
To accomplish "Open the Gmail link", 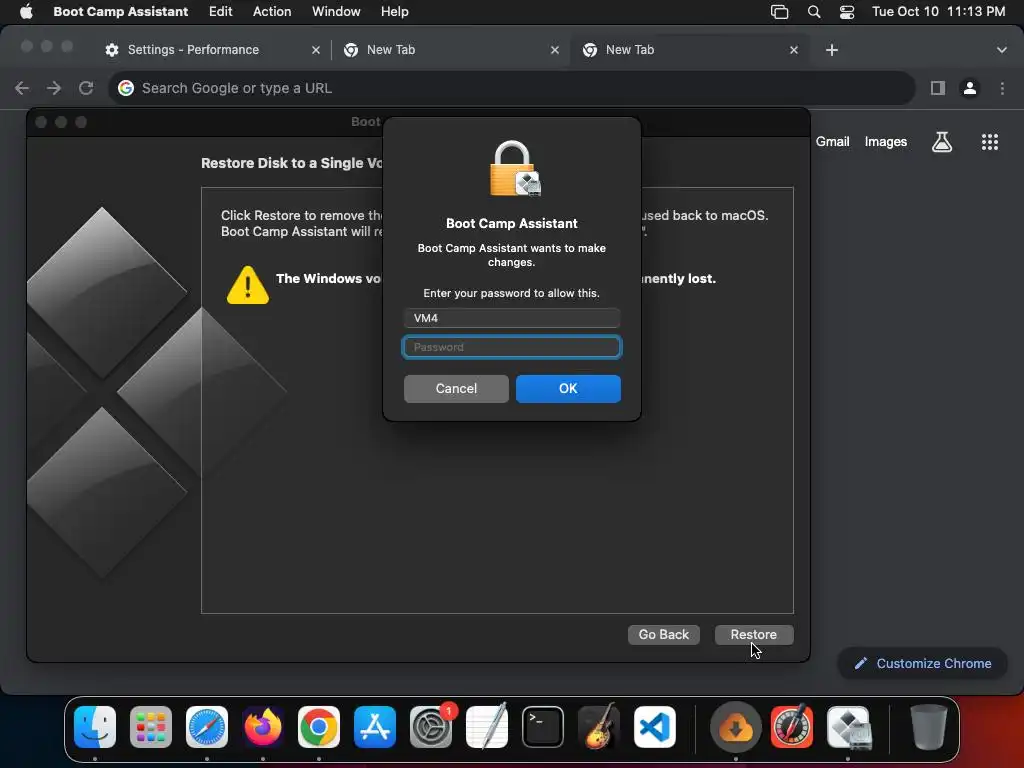I will [833, 142].
